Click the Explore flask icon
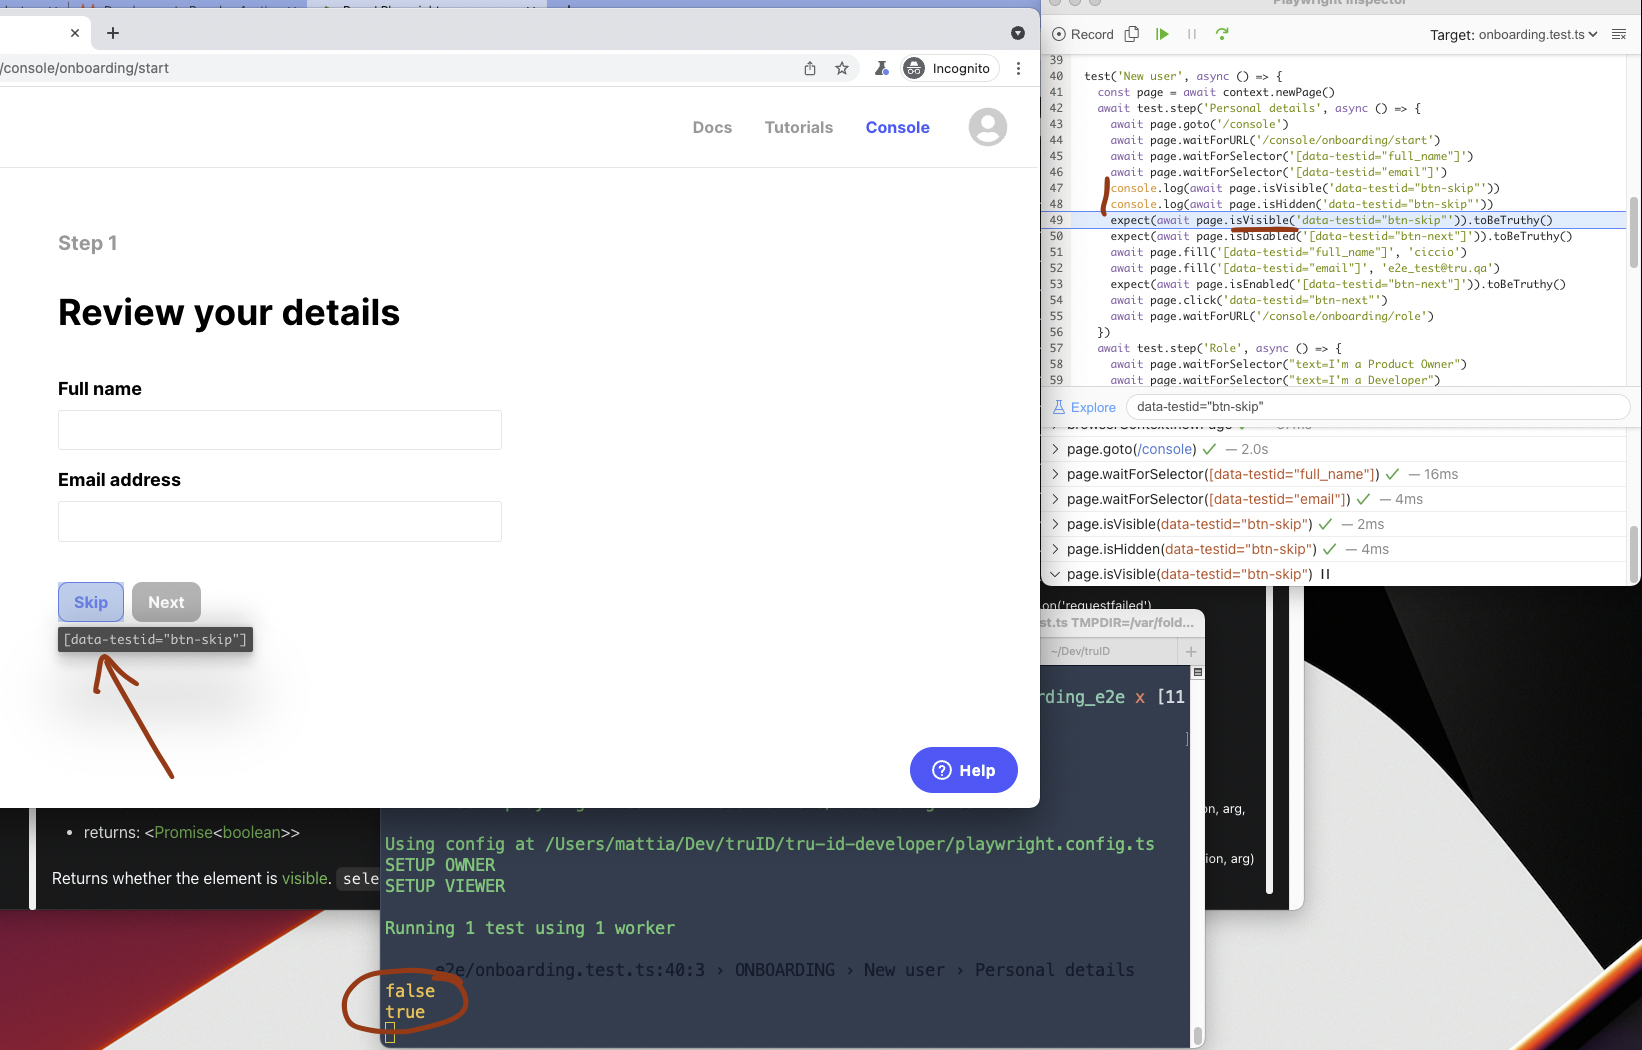Image resolution: width=1642 pixels, height=1050 pixels. [1058, 406]
